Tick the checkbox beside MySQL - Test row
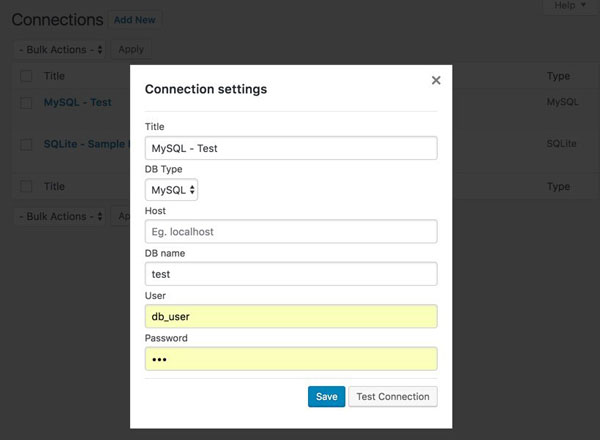Image resolution: width=600 pixels, height=440 pixels. point(26,103)
